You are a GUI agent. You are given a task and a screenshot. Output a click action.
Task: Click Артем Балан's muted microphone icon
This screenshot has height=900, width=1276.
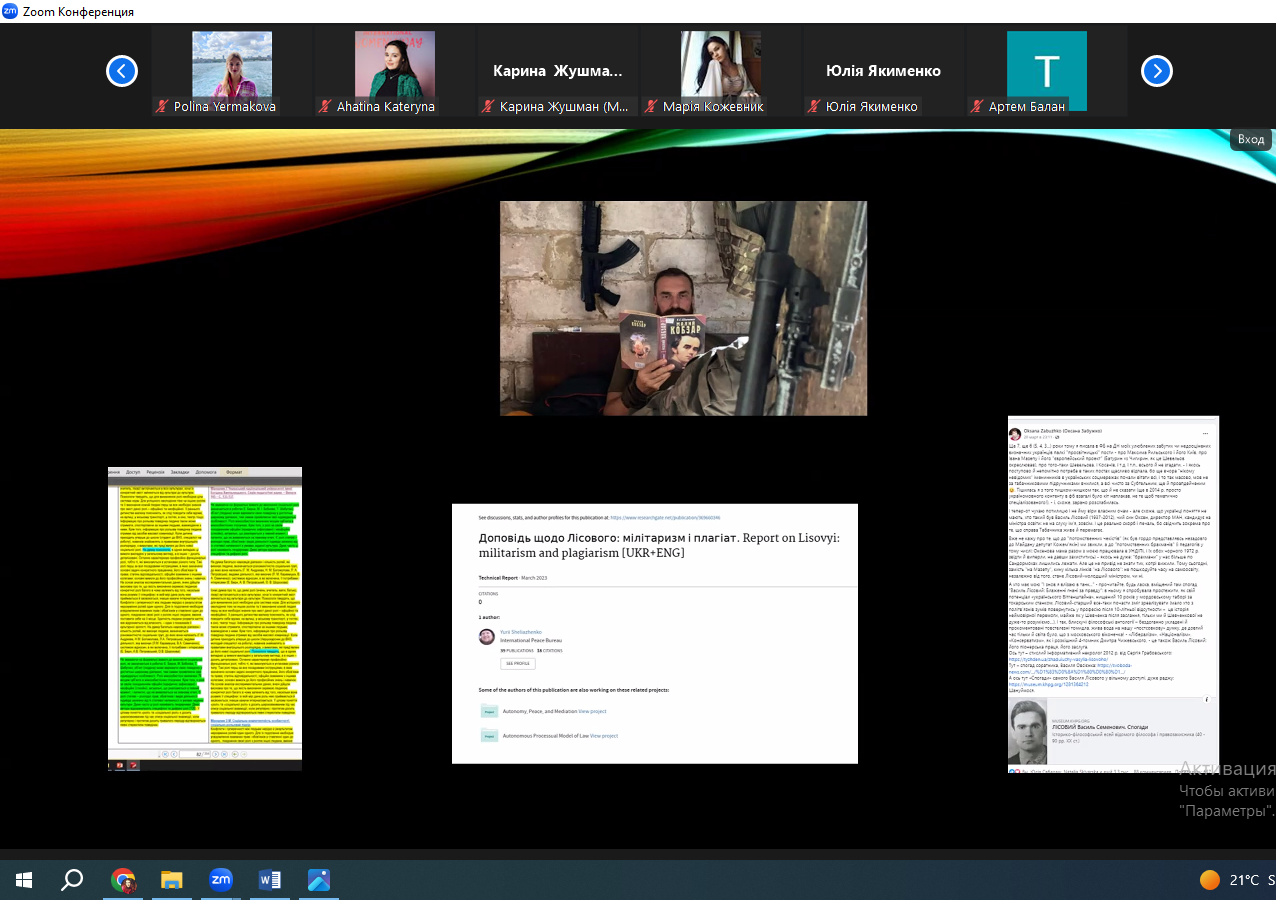click(x=976, y=107)
